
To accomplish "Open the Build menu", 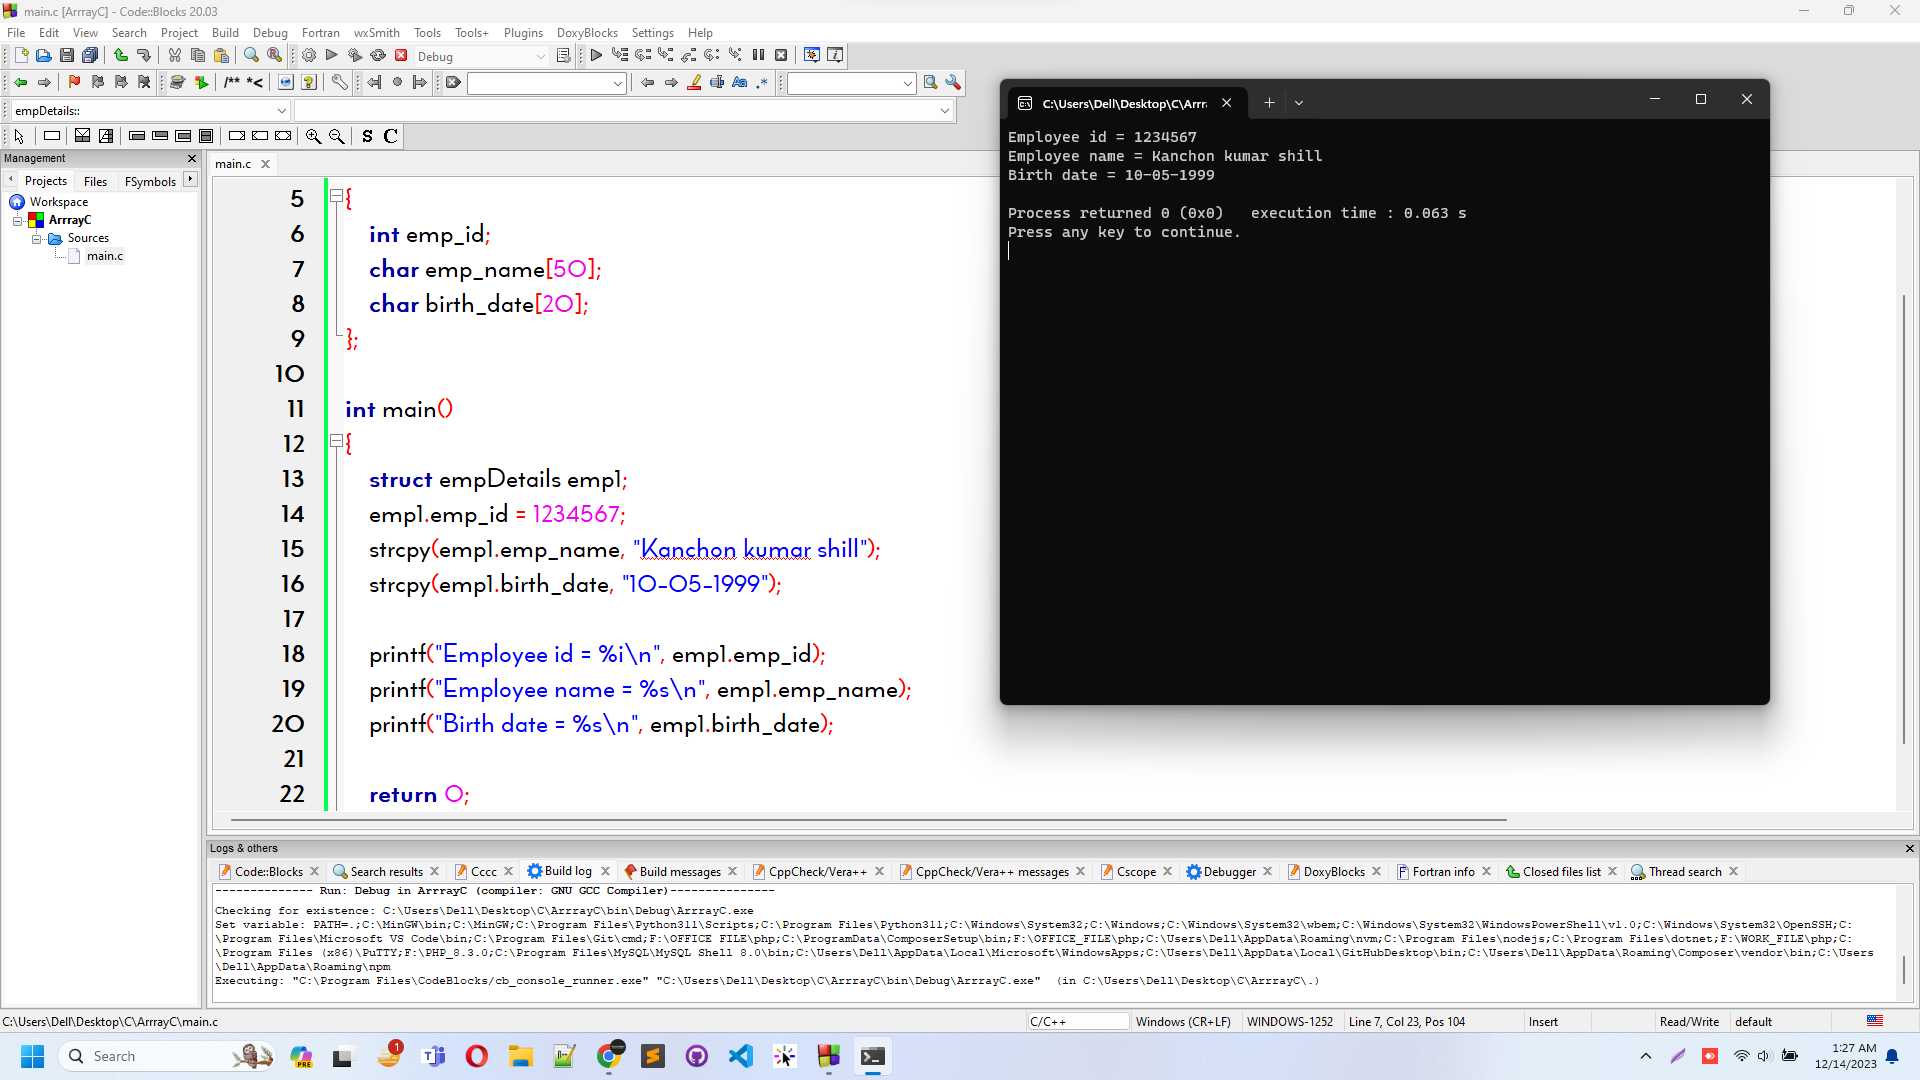I will [x=225, y=33].
